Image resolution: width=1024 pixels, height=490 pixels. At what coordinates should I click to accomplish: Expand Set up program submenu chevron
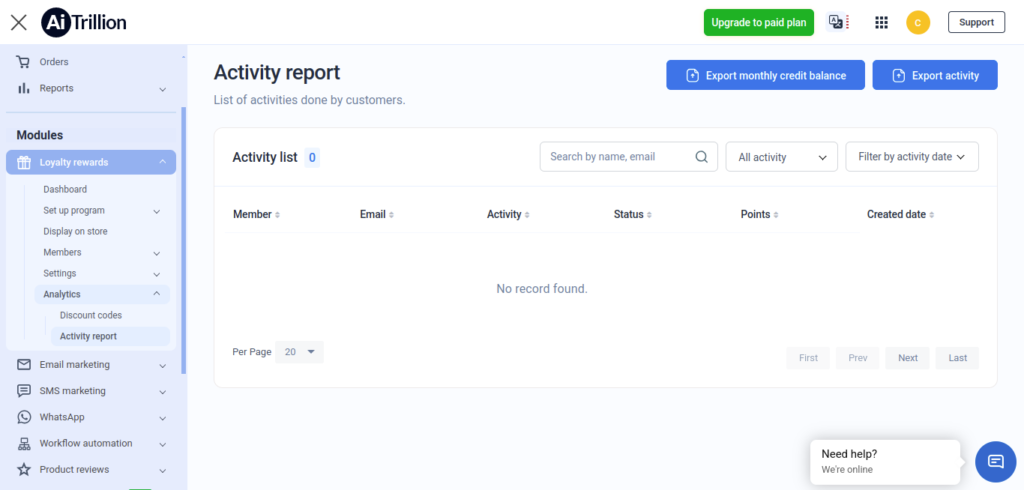pyautogui.click(x=157, y=211)
